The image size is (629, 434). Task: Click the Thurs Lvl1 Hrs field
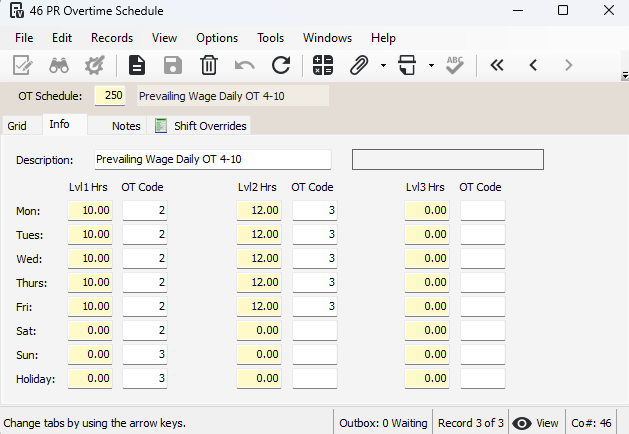[90, 282]
